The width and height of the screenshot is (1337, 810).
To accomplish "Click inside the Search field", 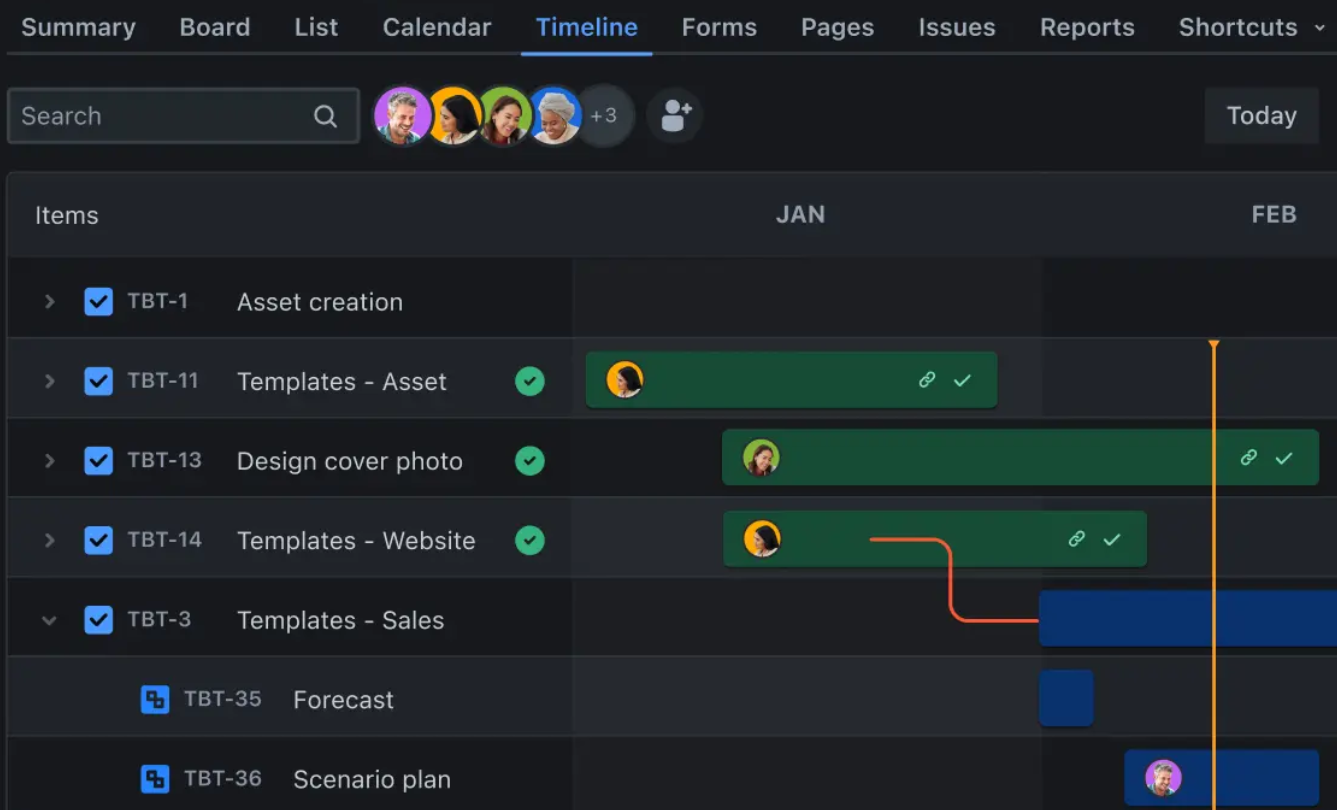I will [160, 116].
